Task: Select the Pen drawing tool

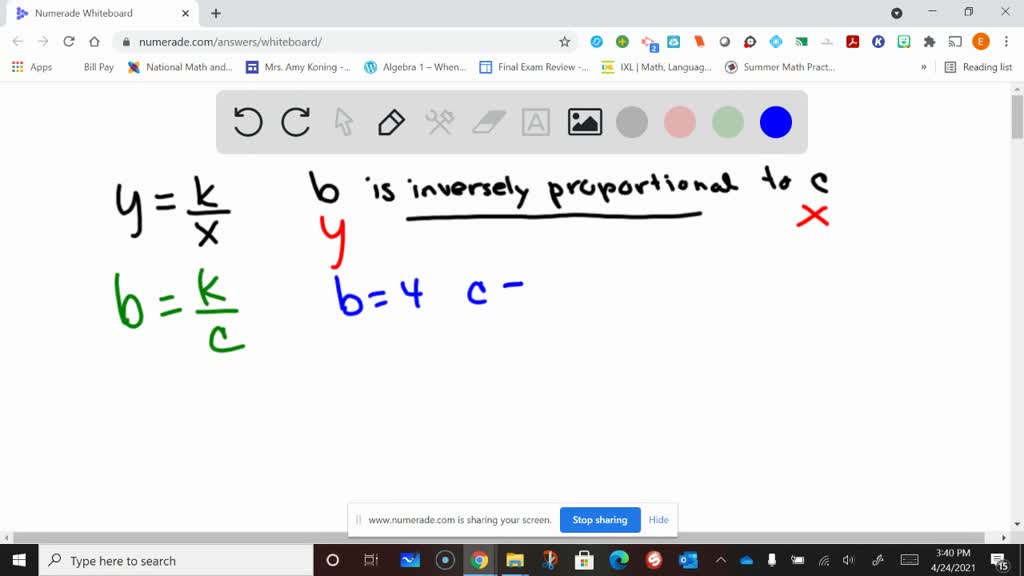Action: pos(390,122)
